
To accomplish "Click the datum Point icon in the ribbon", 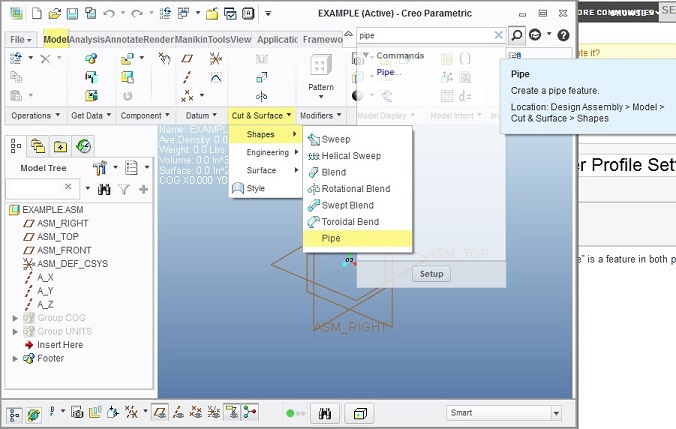I will [x=187, y=96].
